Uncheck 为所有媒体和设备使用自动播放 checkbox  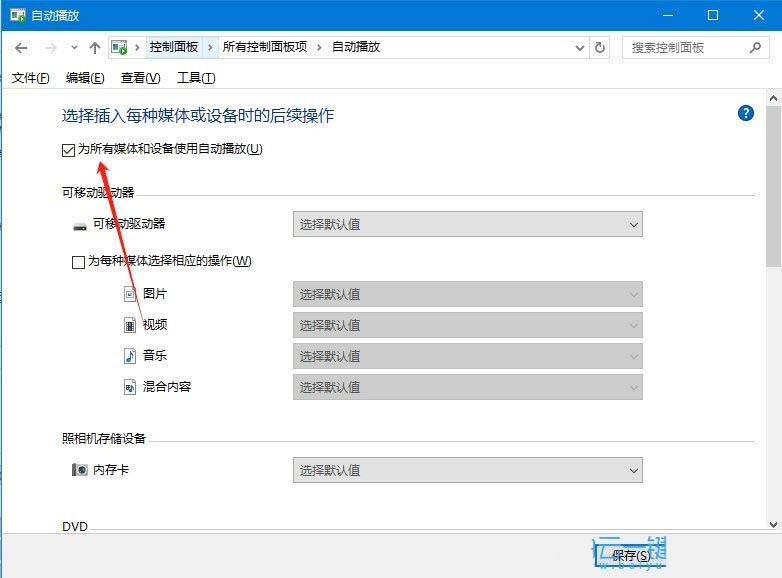point(68,150)
